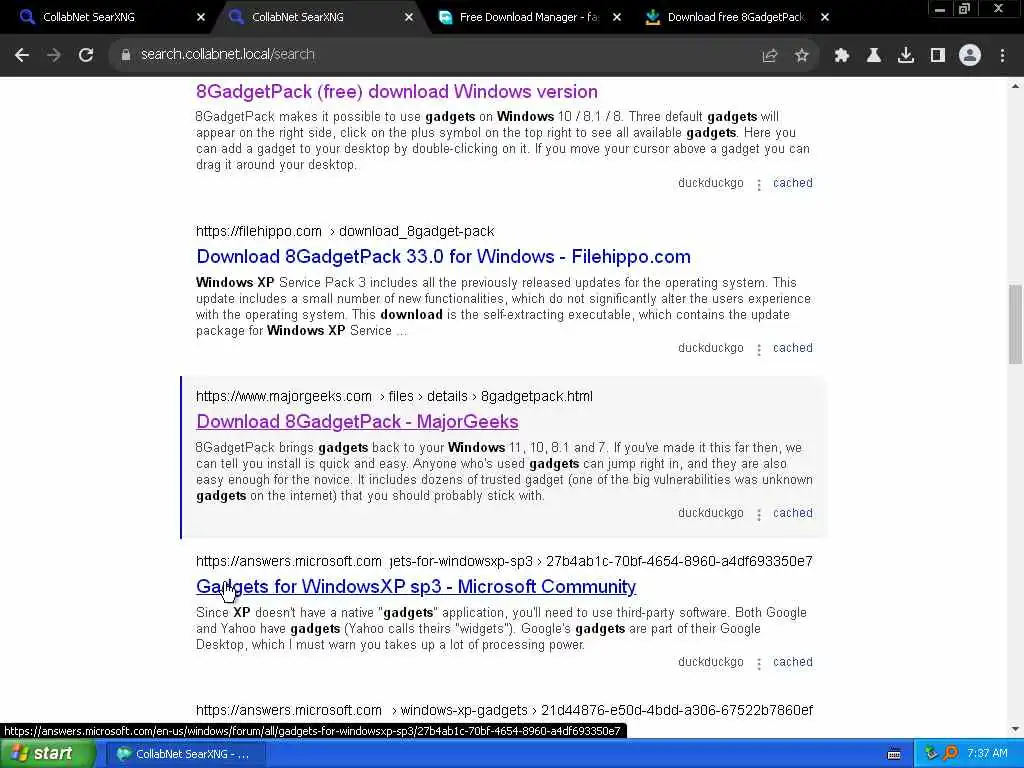This screenshot has height=768, width=1024.
Task: Click the page vertical scrollbar thumb
Action: pos(1015,325)
